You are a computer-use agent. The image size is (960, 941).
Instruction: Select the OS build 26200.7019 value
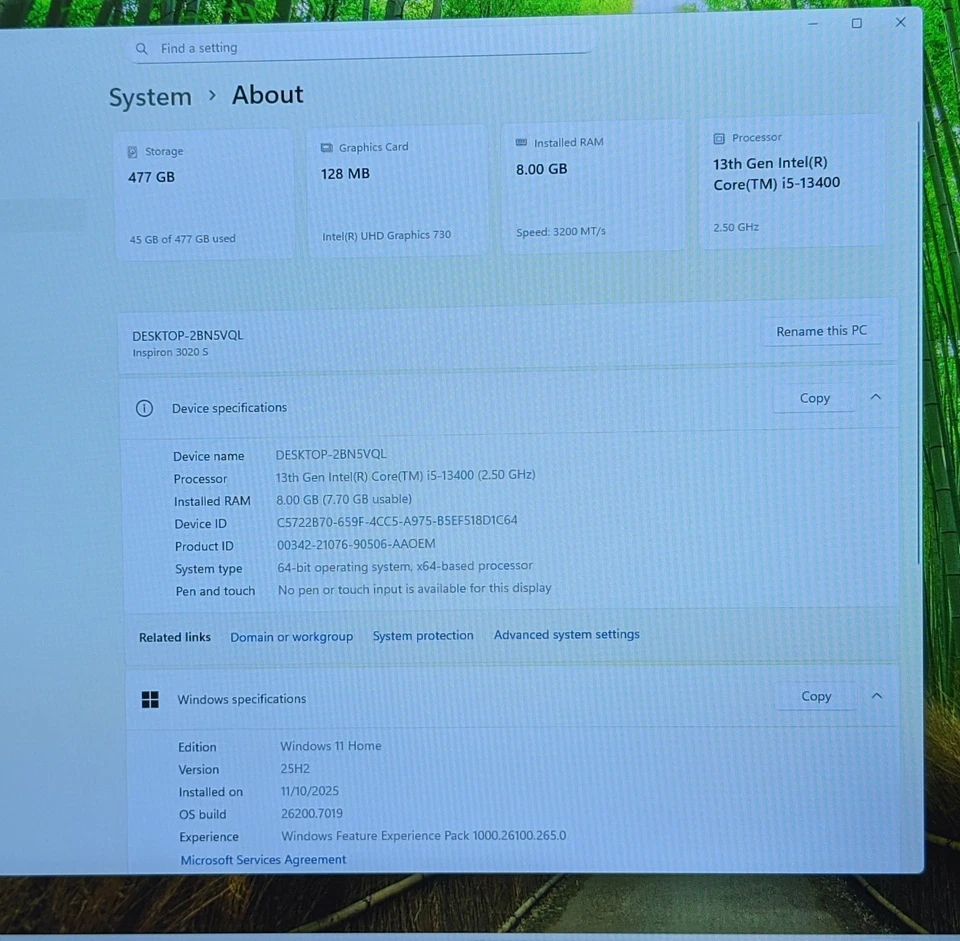(312, 814)
